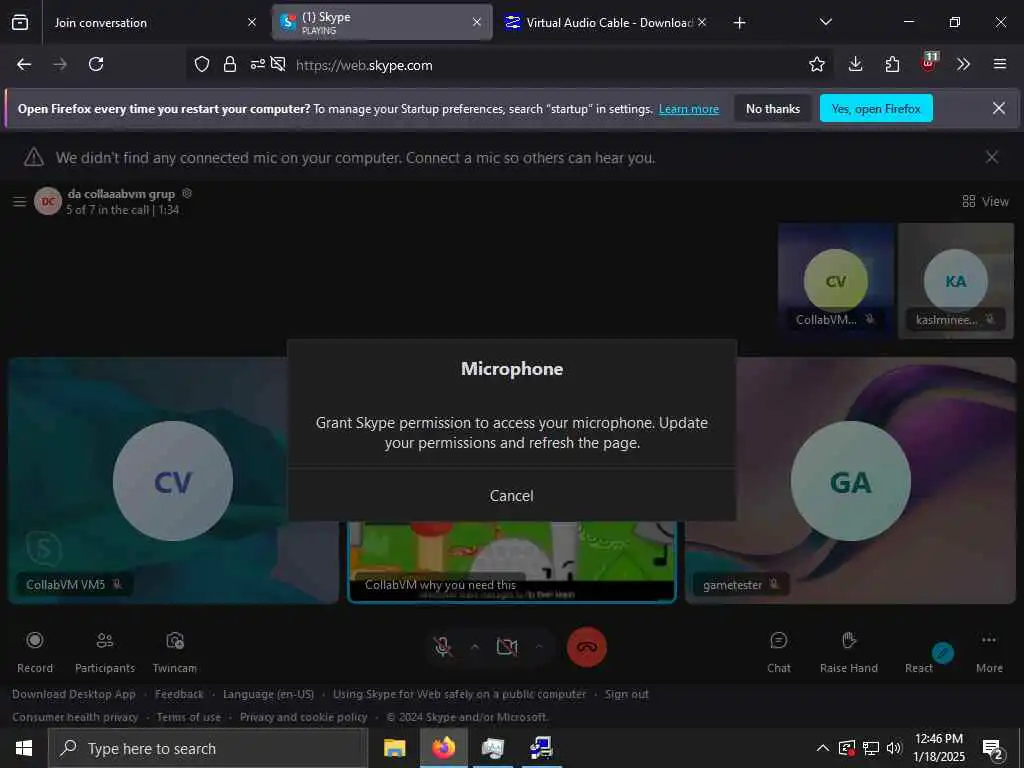This screenshot has height=768, width=1024.
Task: Open Privacy and cookie policy link
Action: pos(304,717)
